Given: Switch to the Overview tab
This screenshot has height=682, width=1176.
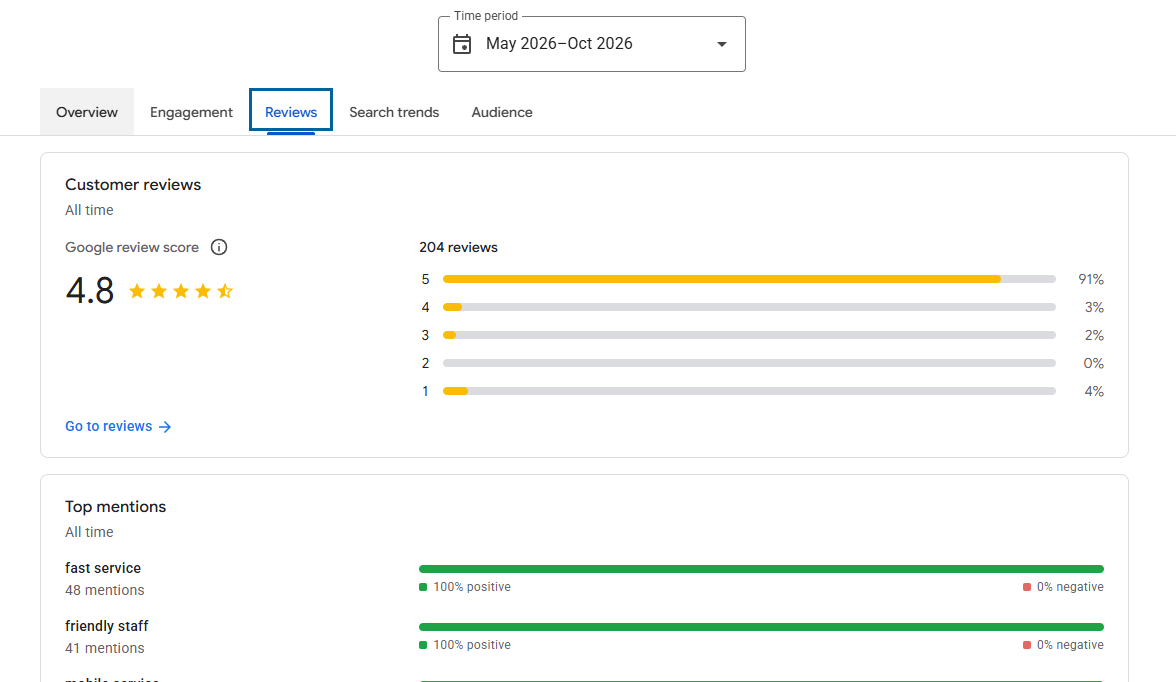Looking at the screenshot, I should coord(87,112).
